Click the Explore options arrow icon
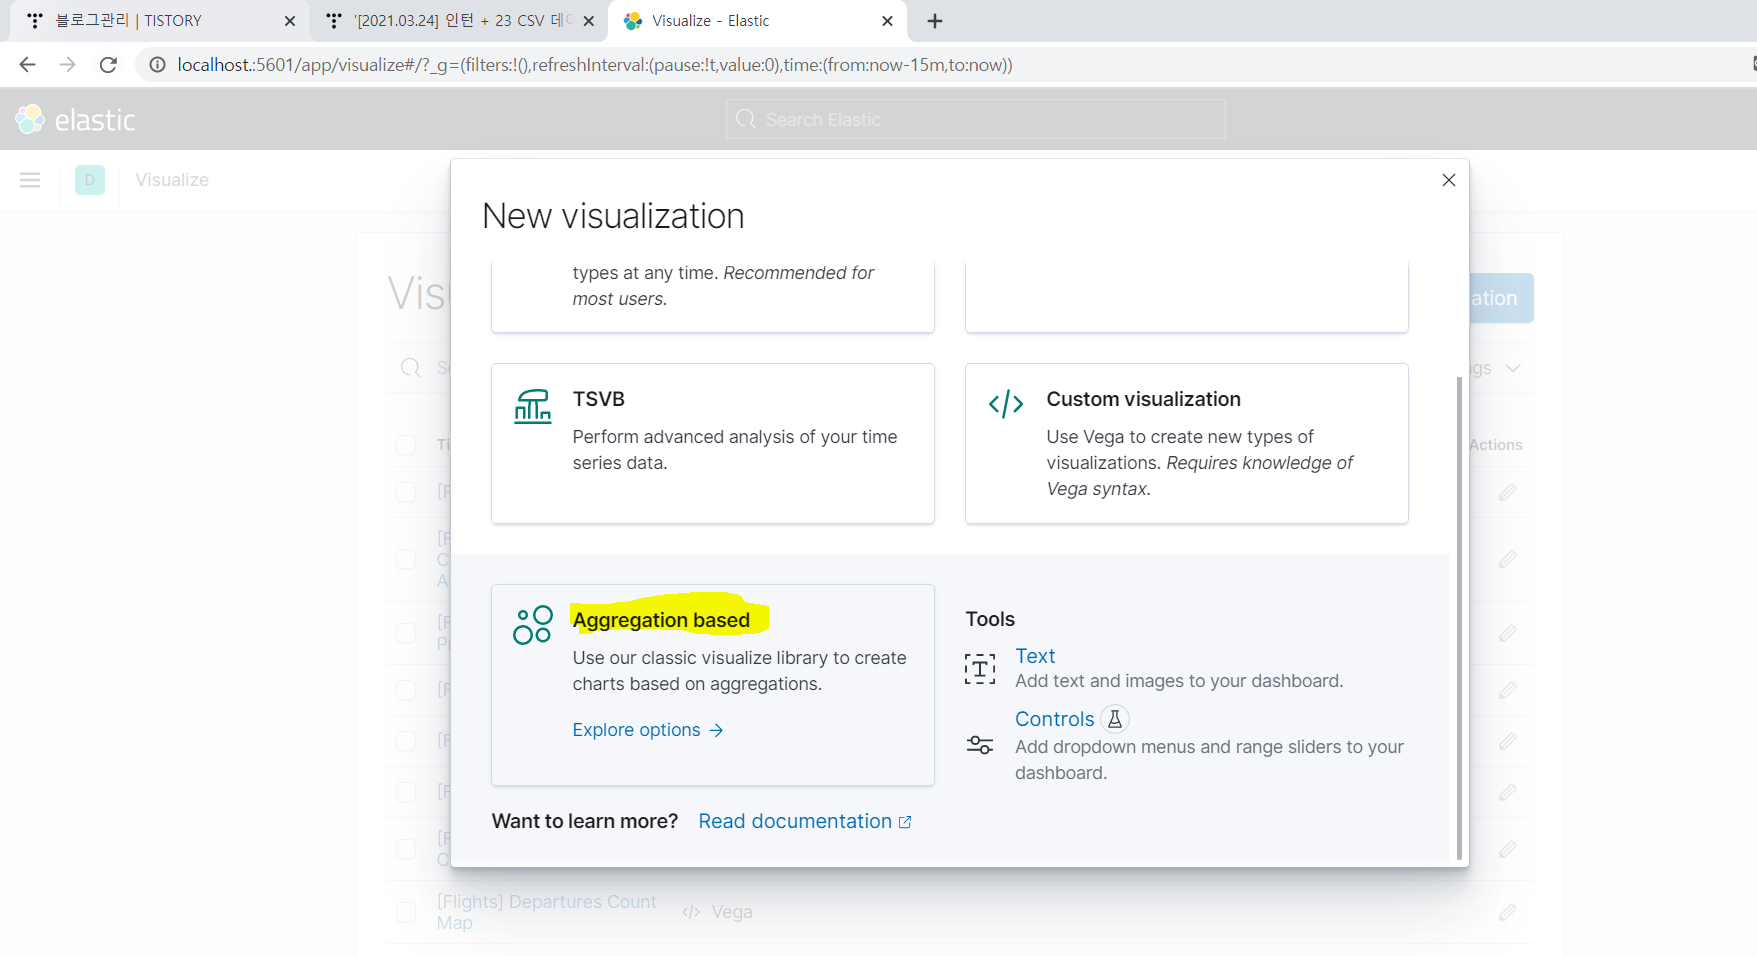1757x956 pixels. (x=716, y=731)
